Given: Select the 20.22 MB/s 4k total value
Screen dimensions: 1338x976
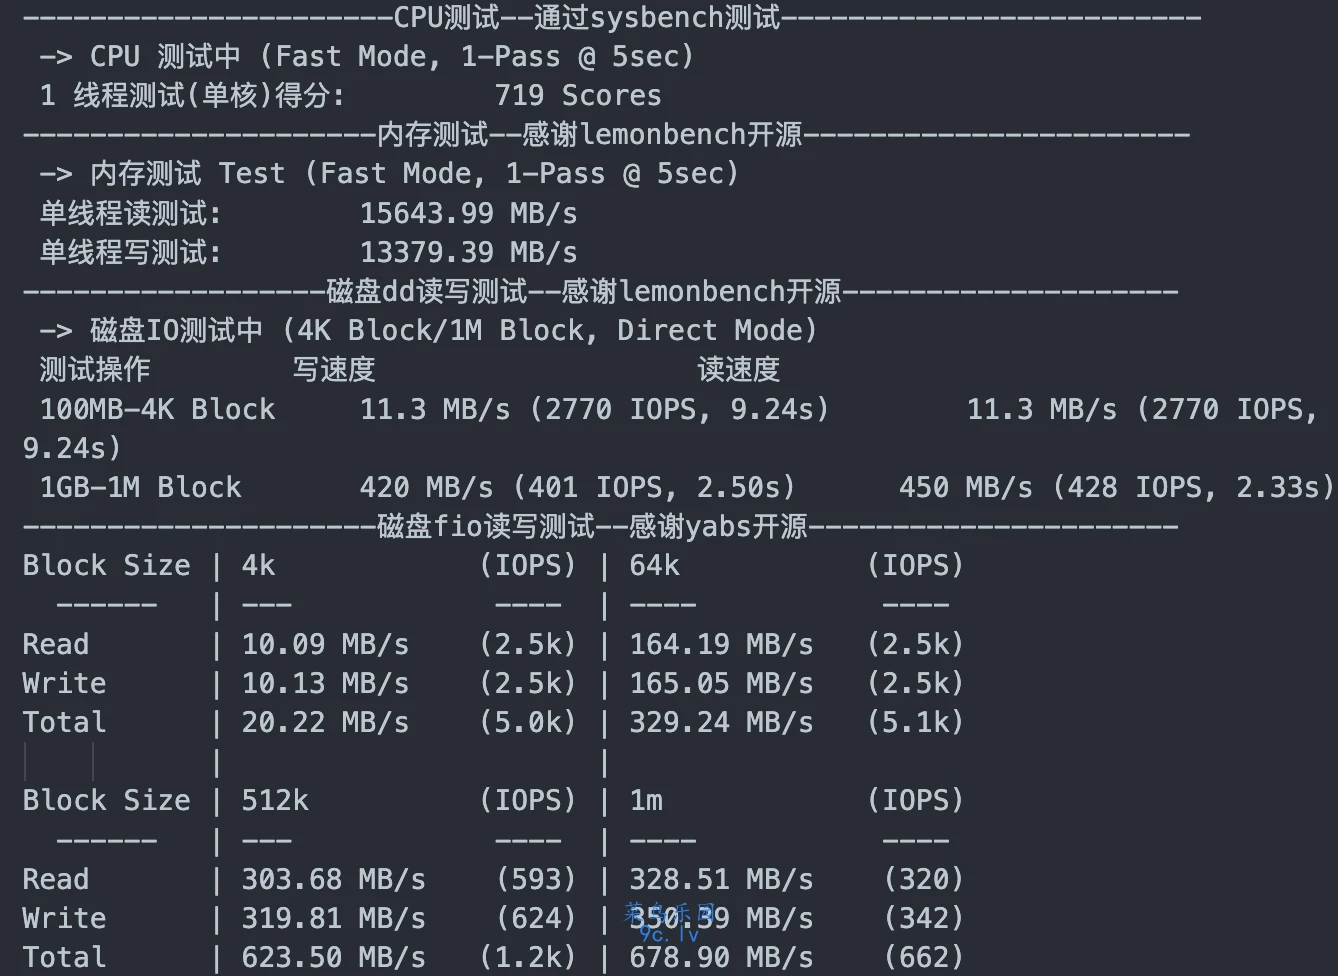Looking at the screenshot, I should point(325,723).
